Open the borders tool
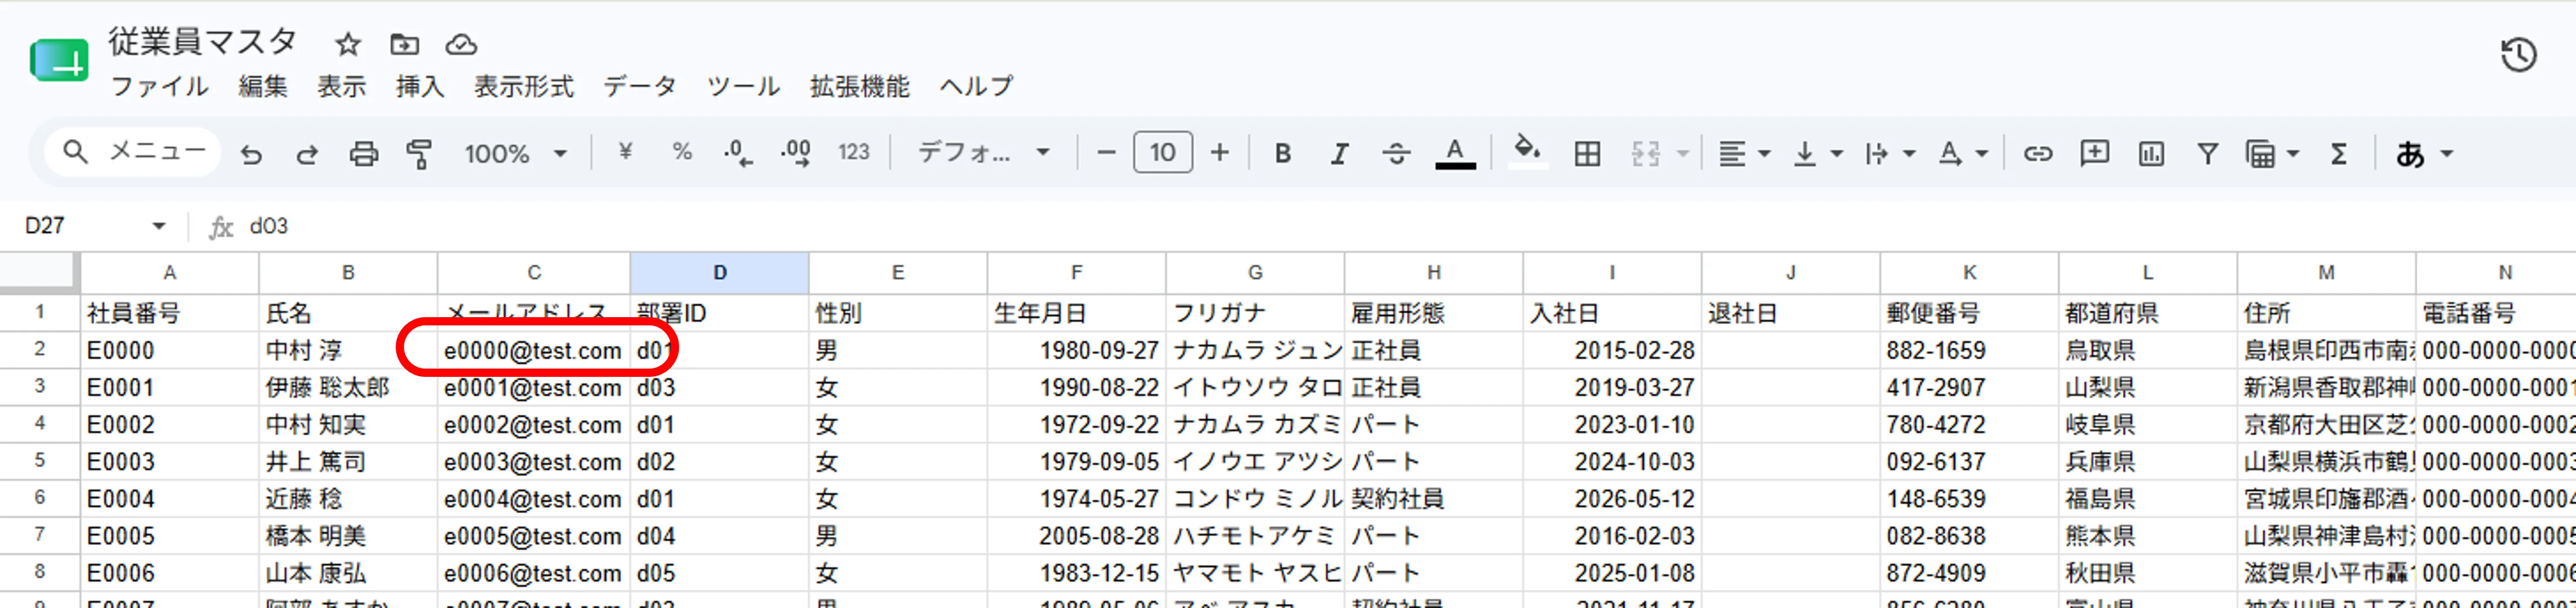 click(x=1587, y=153)
